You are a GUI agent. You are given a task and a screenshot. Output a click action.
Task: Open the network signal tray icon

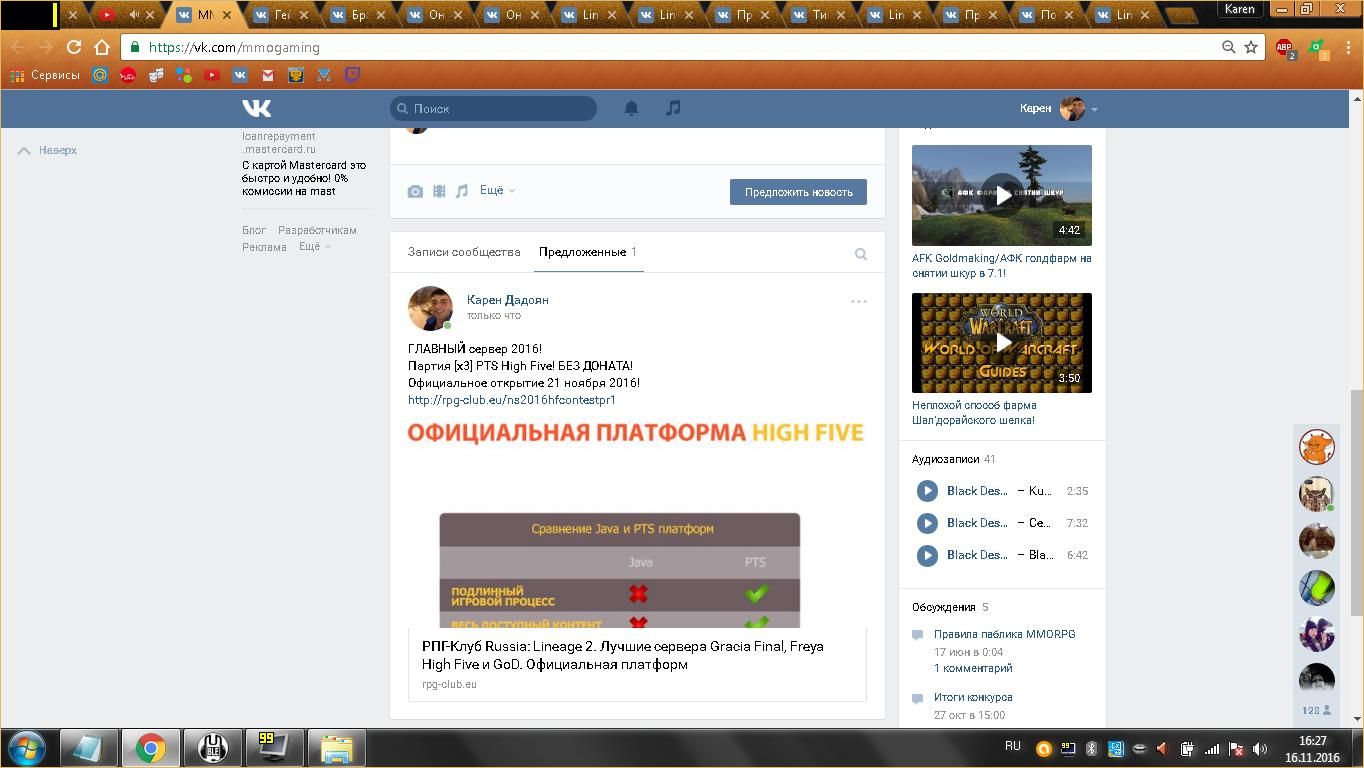[1211, 748]
